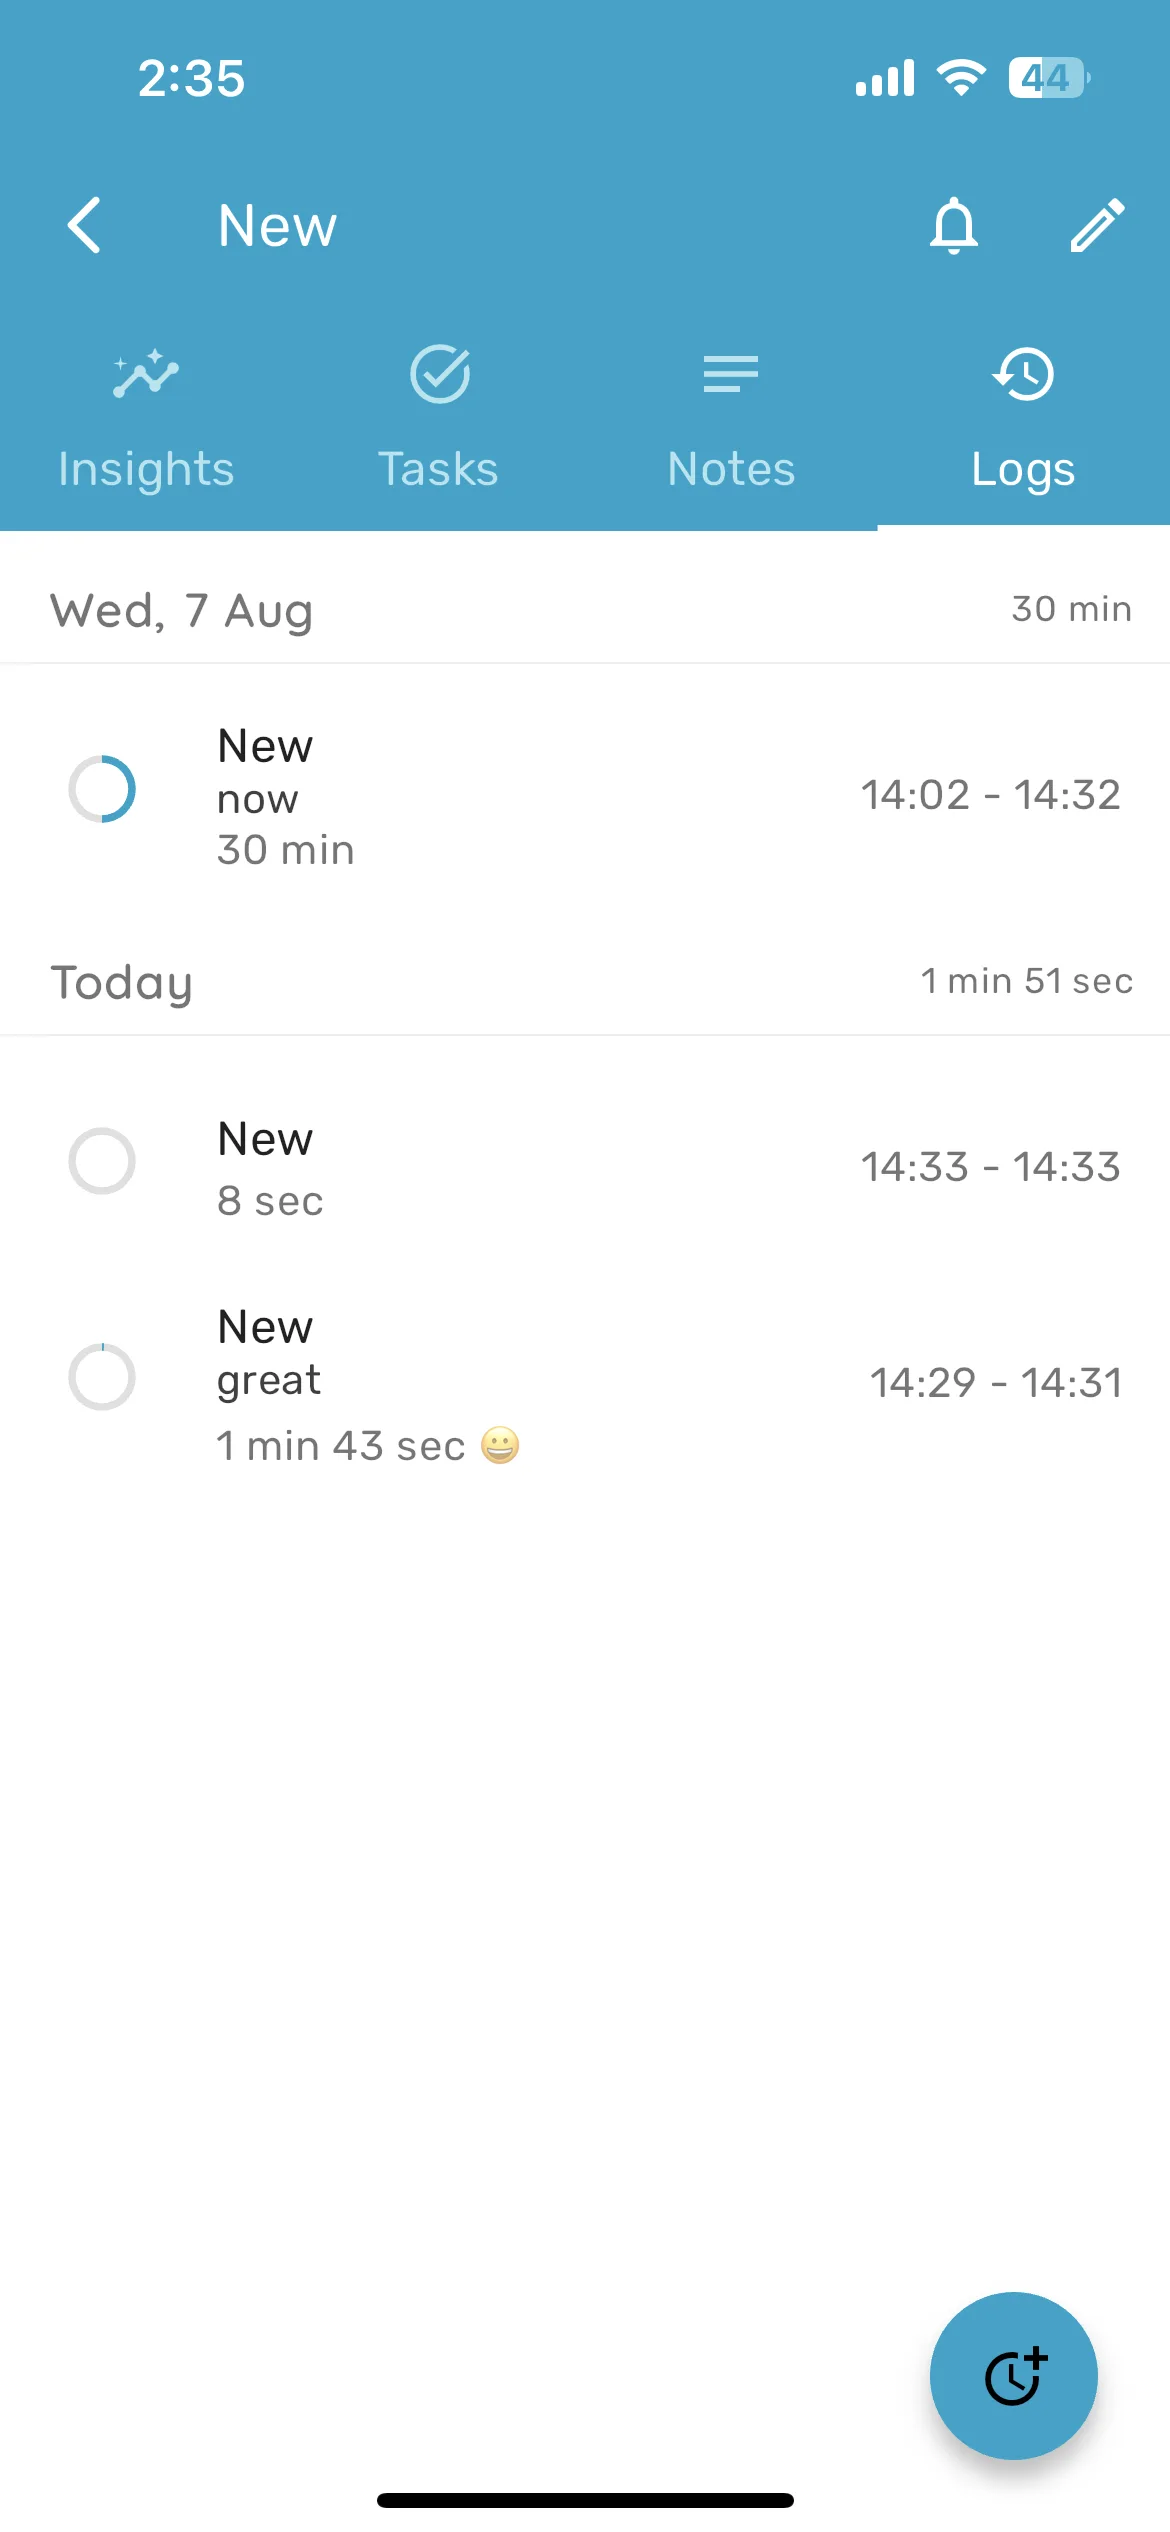Switch to the Insights tab label
1170x2532 pixels.
pyautogui.click(x=146, y=469)
